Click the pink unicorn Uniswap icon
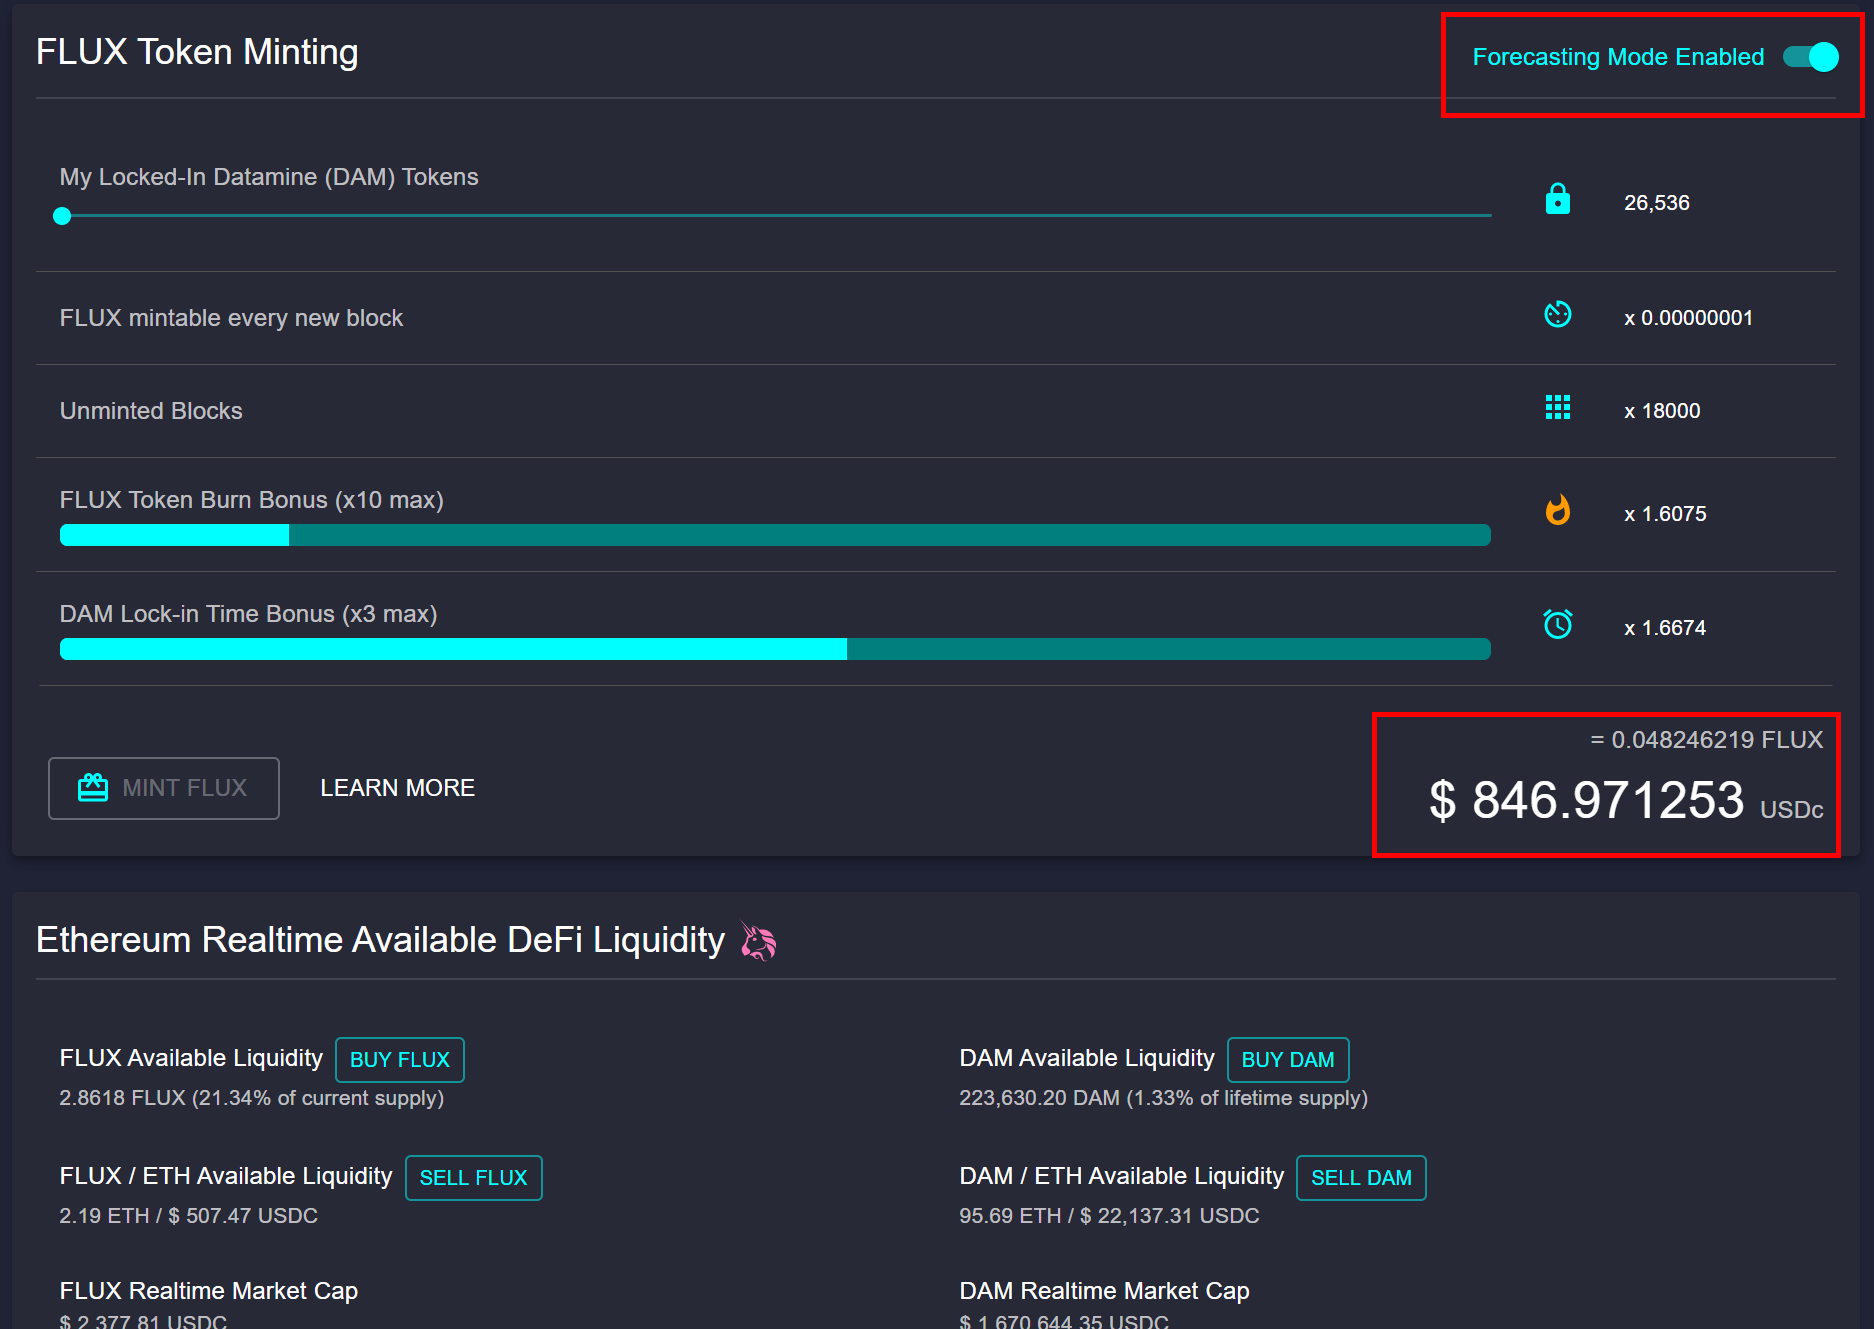The image size is (1874, 1329). click(758, 940)
